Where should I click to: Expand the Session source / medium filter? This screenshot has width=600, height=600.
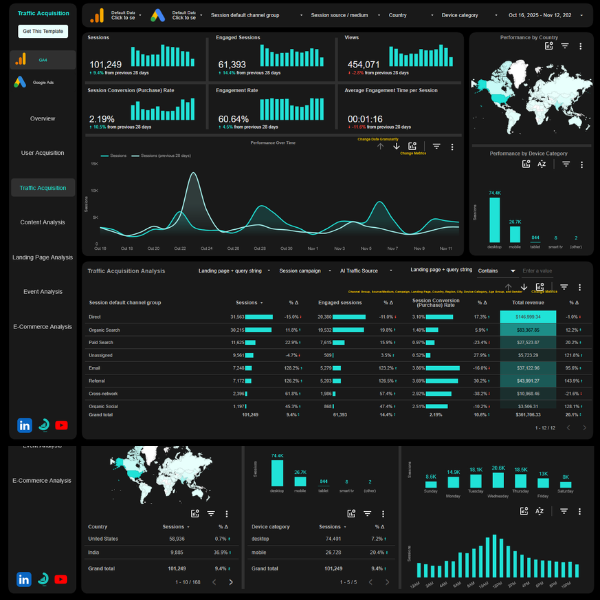(345, 15)
